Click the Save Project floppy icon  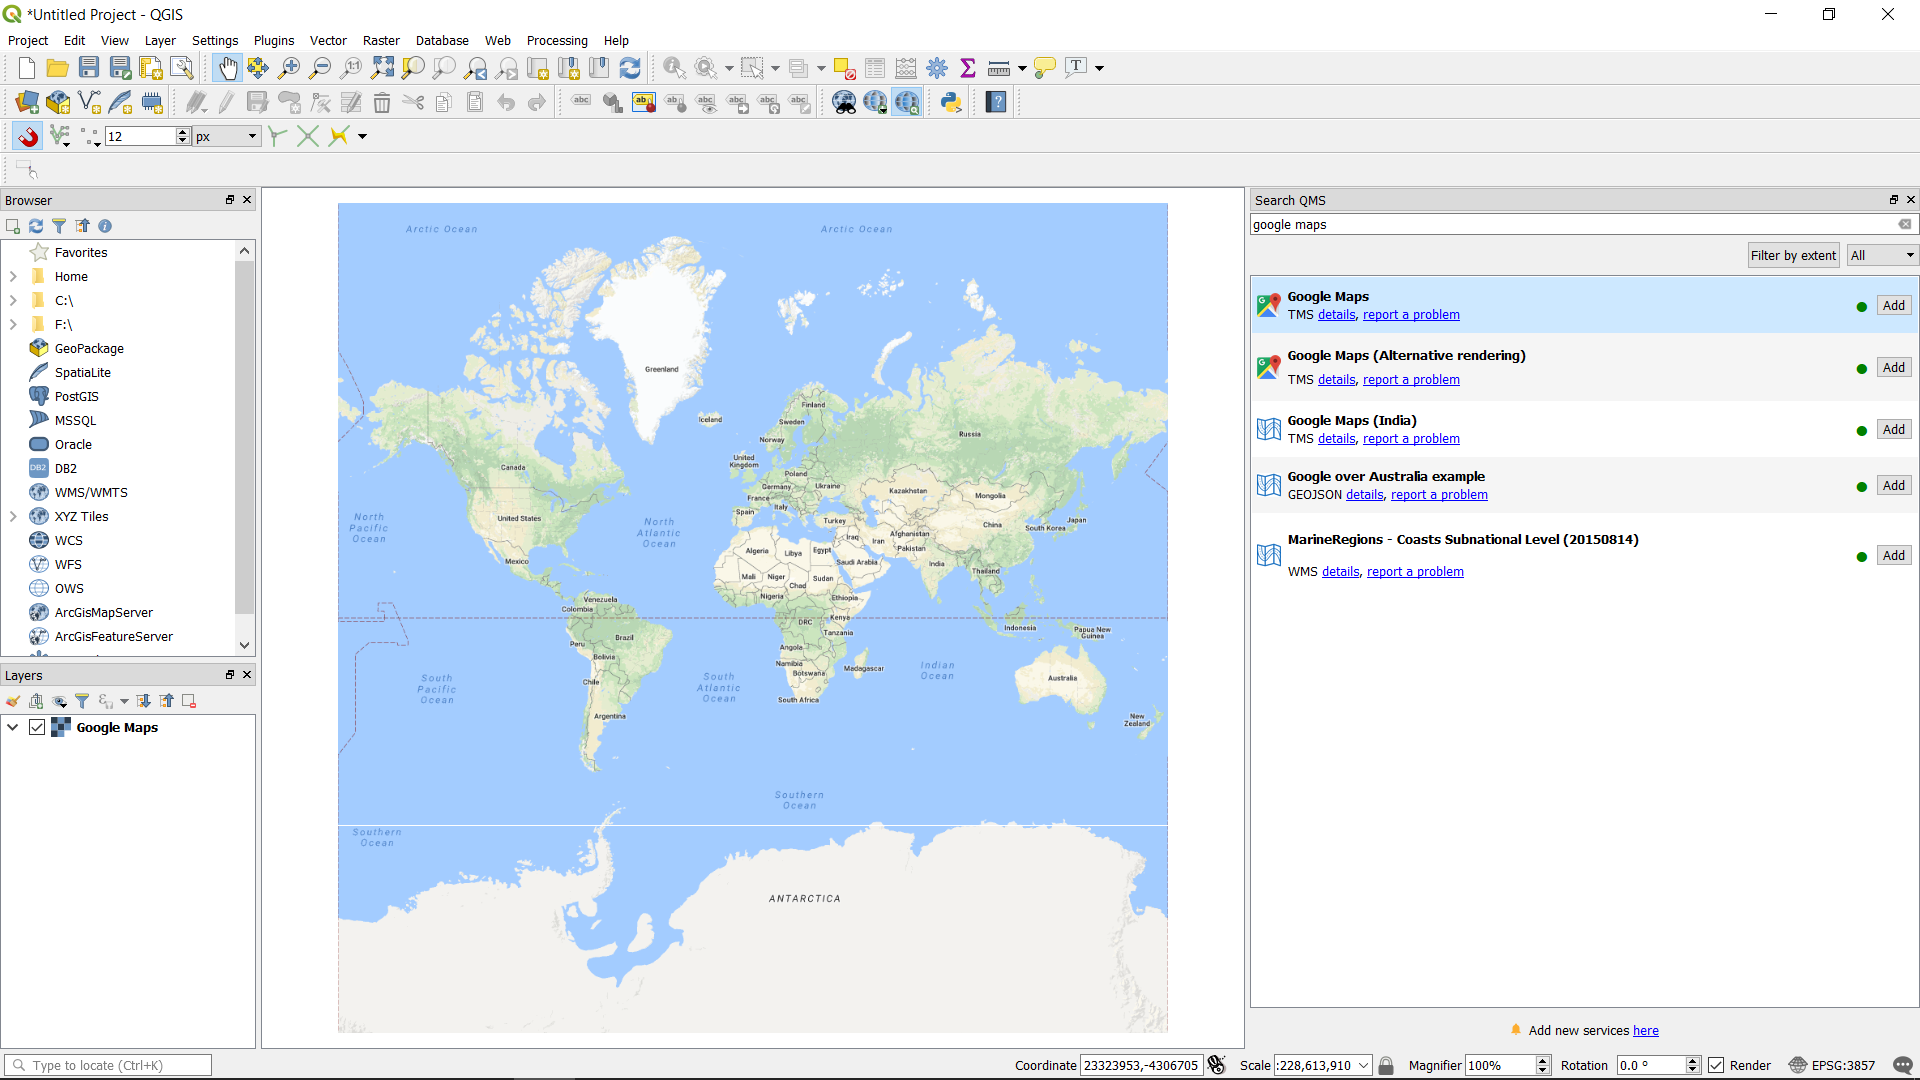[x=89, y=68]
